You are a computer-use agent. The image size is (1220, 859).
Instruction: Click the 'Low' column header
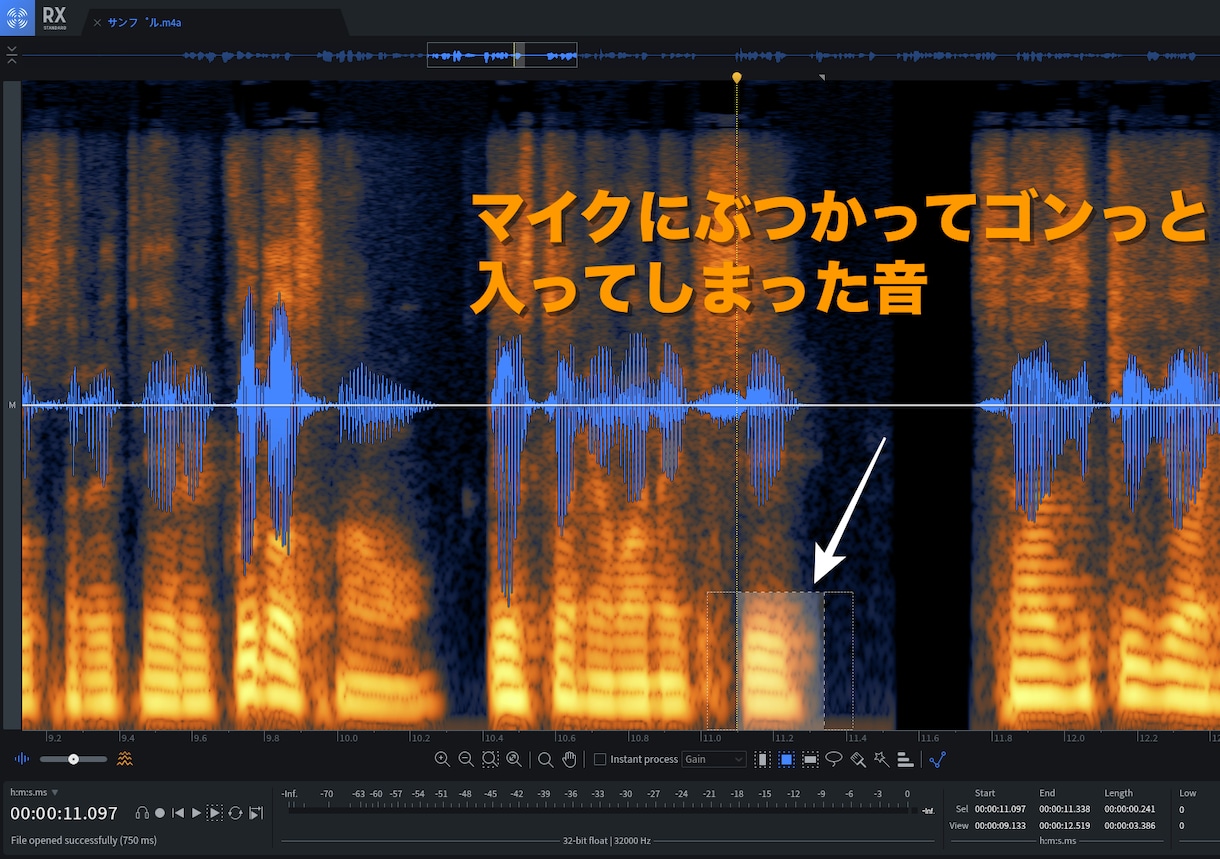coord(1187,793)
